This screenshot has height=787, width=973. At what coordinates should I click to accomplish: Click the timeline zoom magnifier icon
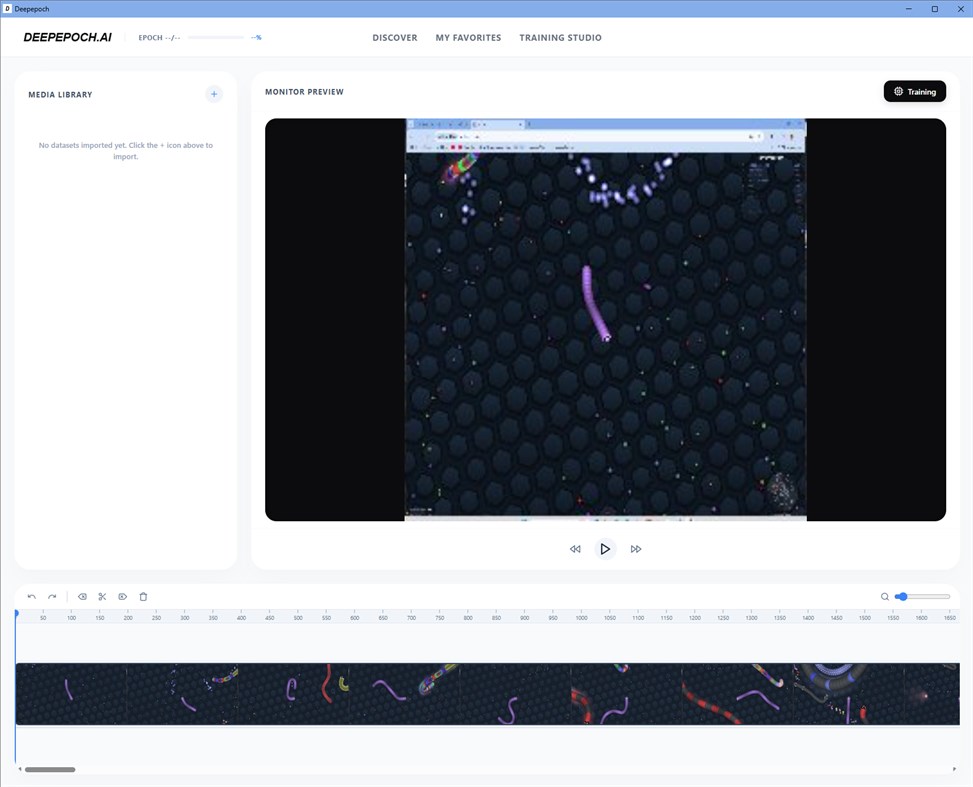[885, 596]
